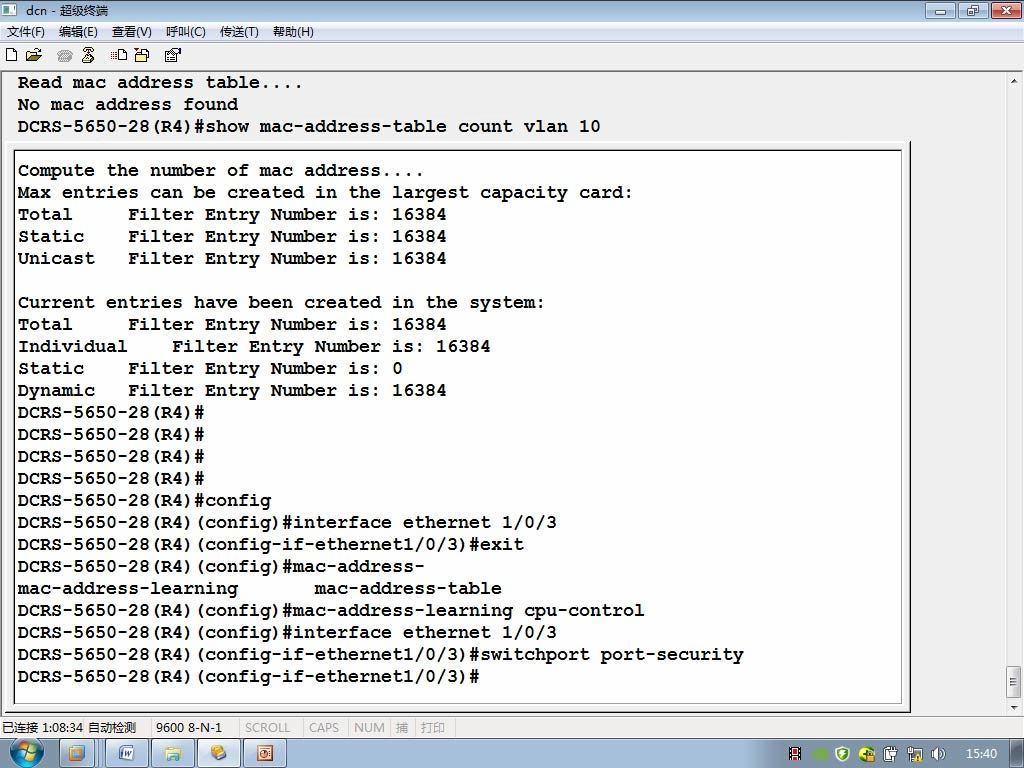Click the network warning tray icon
The image size is (1024, 768).
915,754
